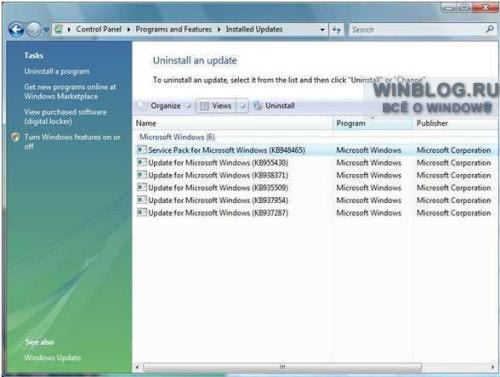Open Turn Windows features on or off
500x377 pixels.
(72, 142)
